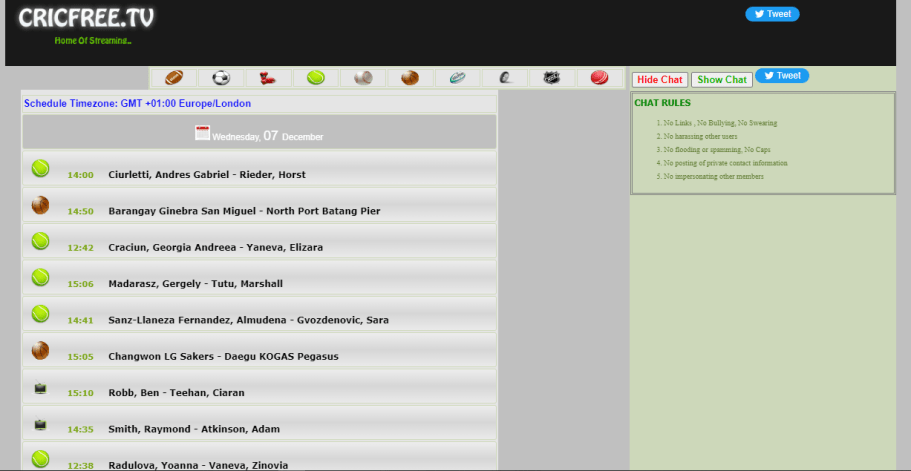The image size is (911, 471).
Task: Open the soccer ball category
Action: [221, 78]
